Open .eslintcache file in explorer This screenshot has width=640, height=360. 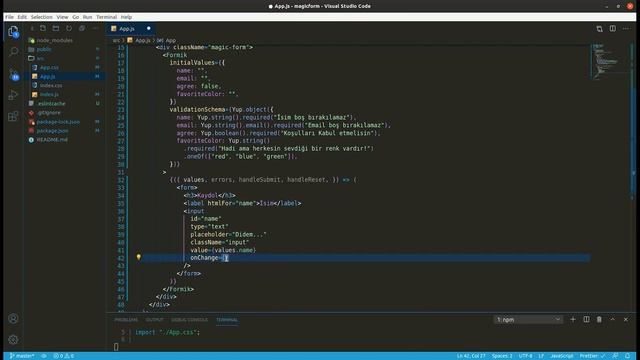tap(51, 104)
